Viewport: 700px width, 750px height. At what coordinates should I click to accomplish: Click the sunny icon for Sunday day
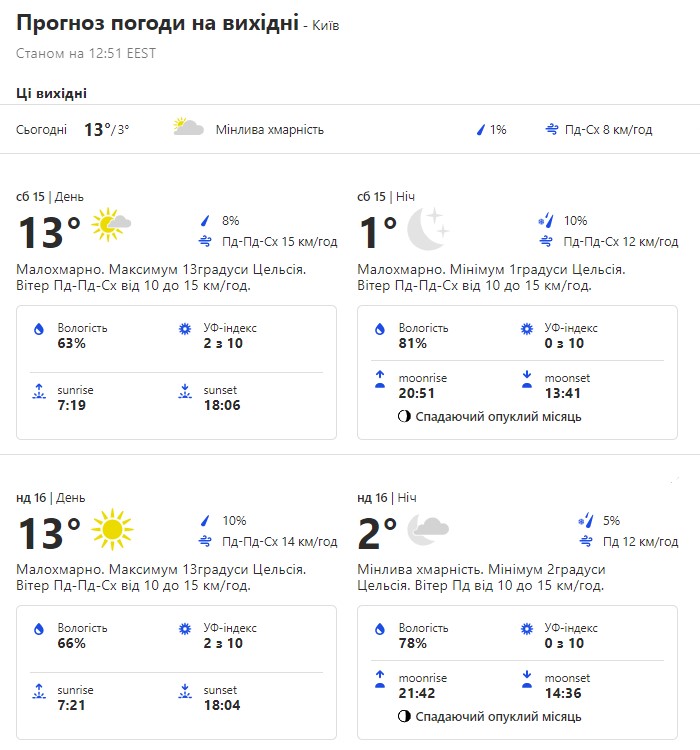click(111, 529)
